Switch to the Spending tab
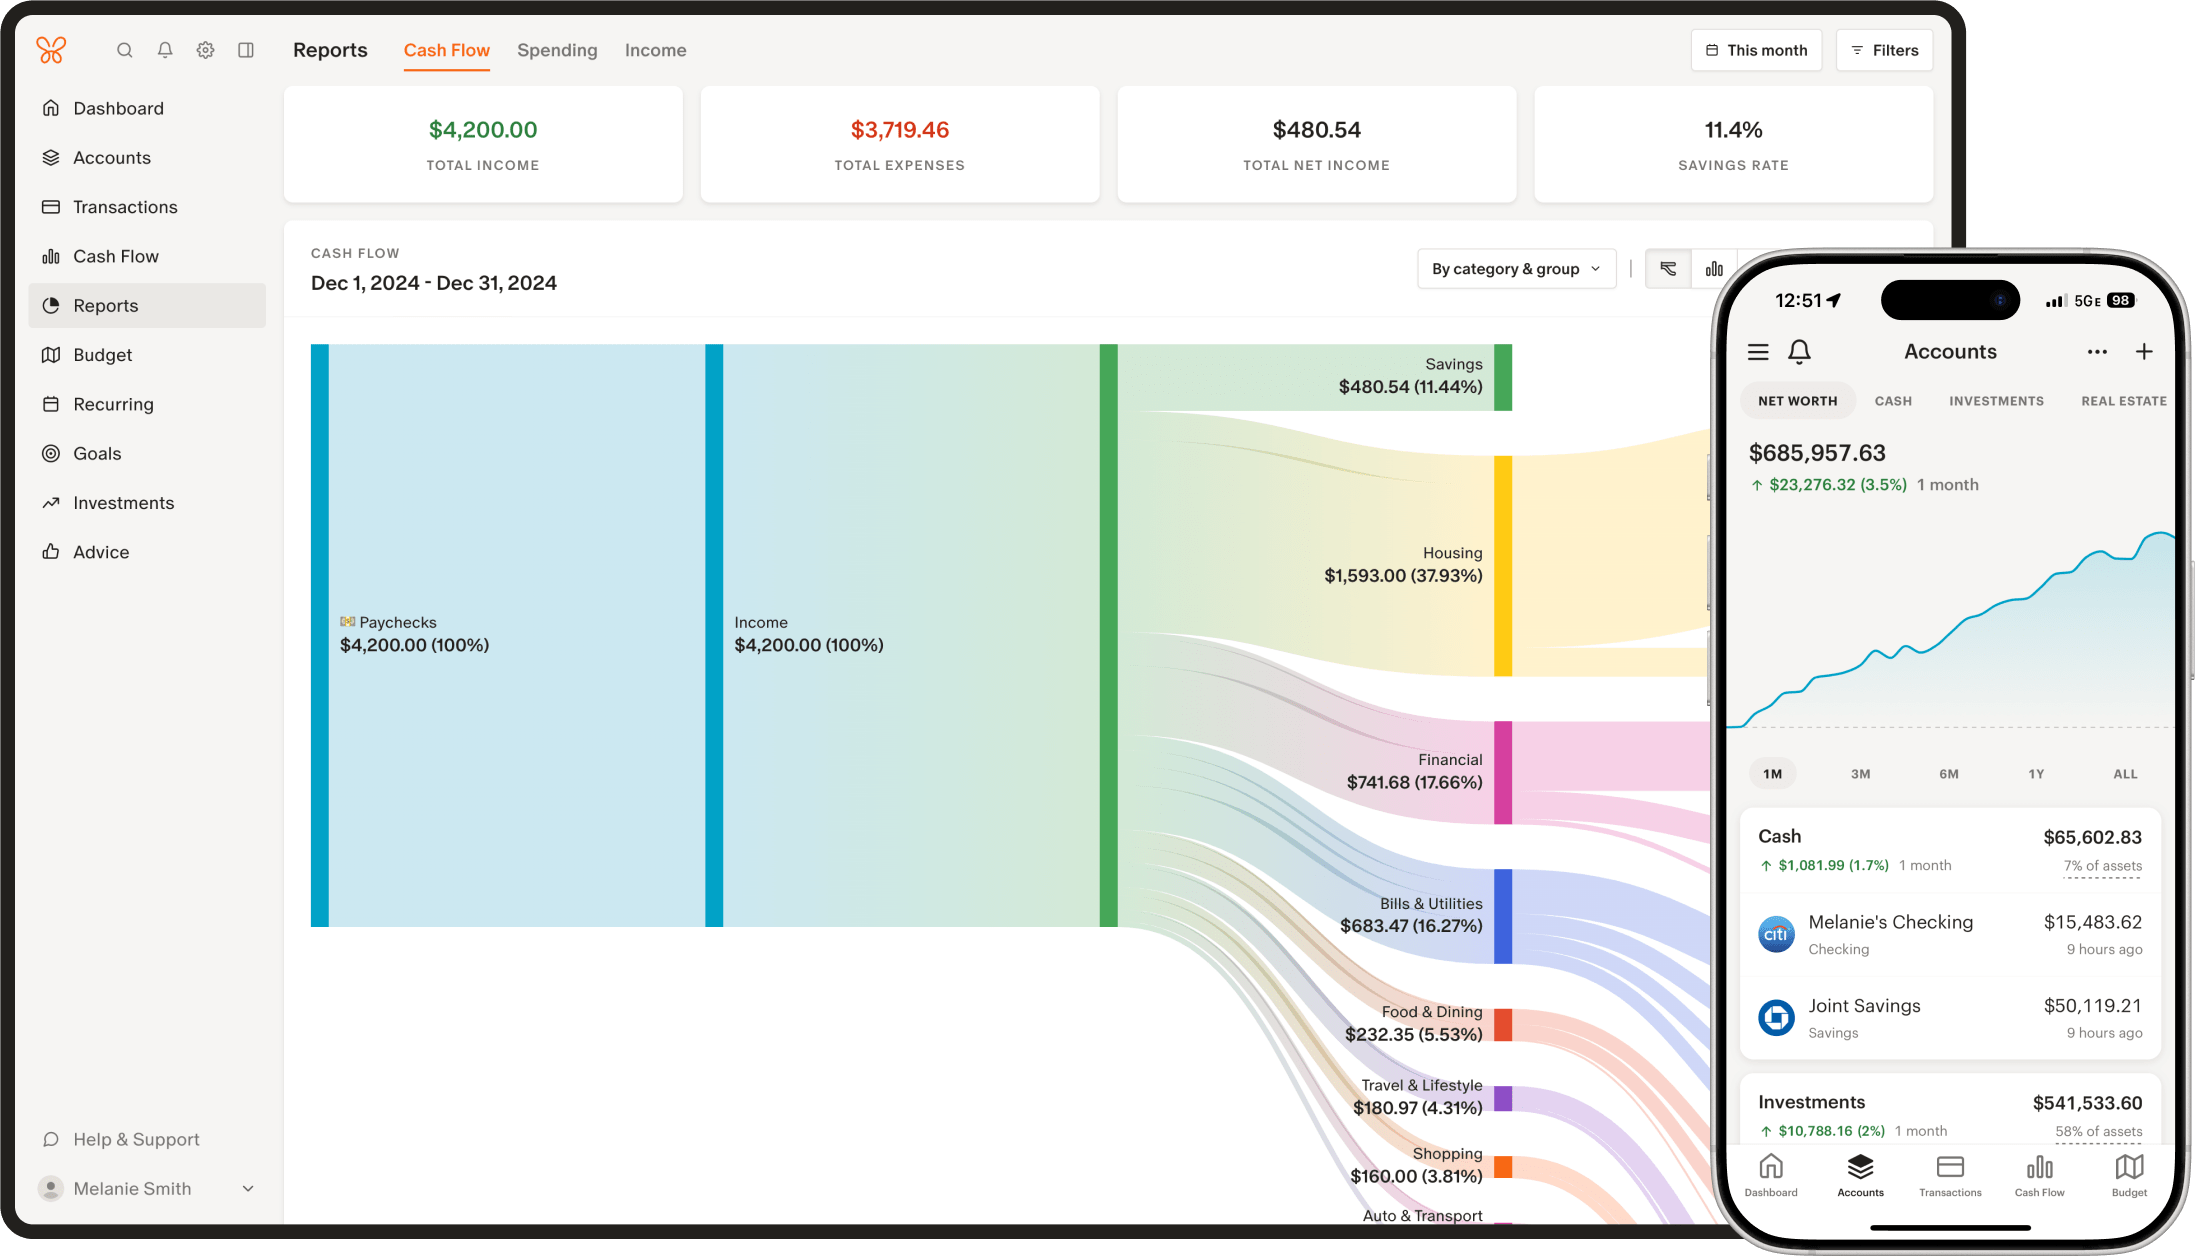 click(557, 50)
